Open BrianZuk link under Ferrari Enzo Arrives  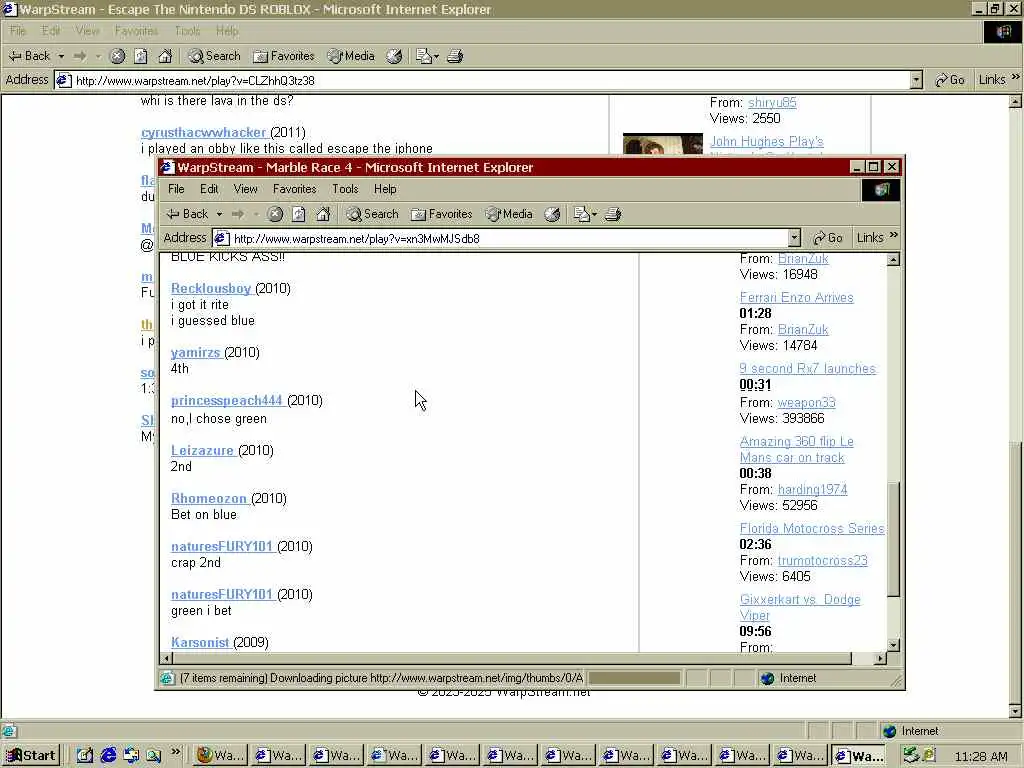[803, 330]
